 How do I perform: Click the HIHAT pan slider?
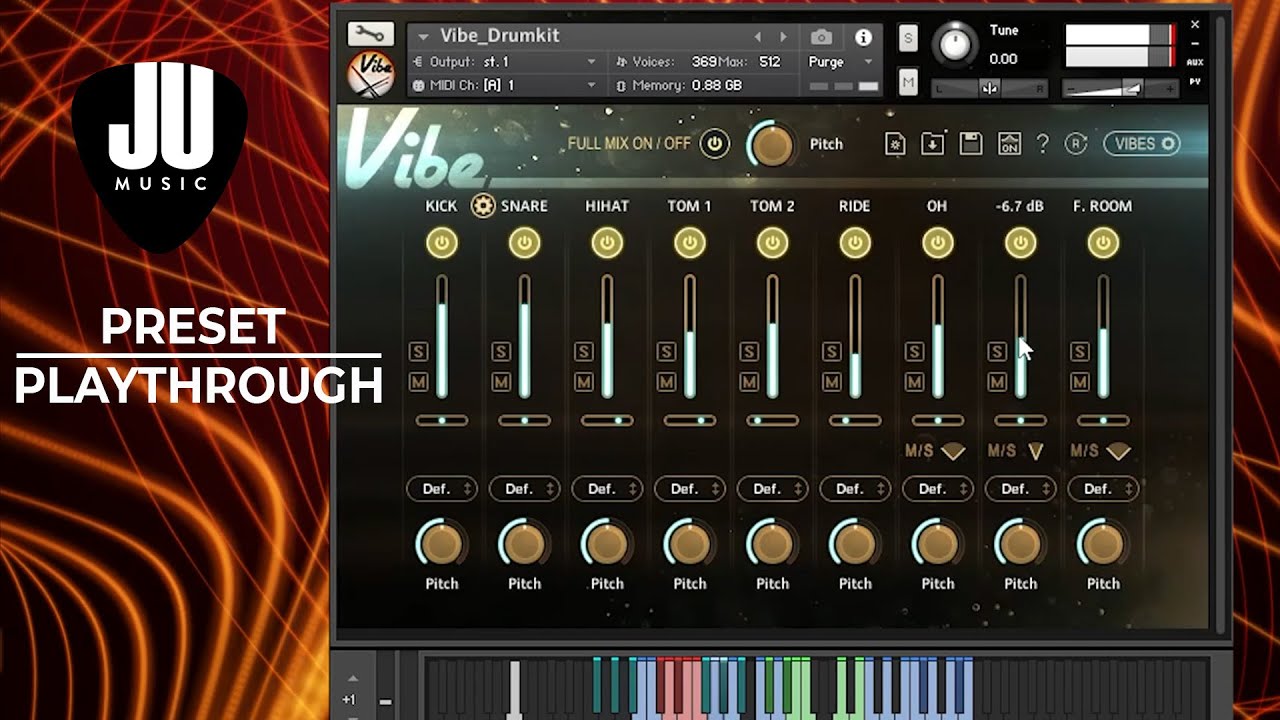coord(607,421)
